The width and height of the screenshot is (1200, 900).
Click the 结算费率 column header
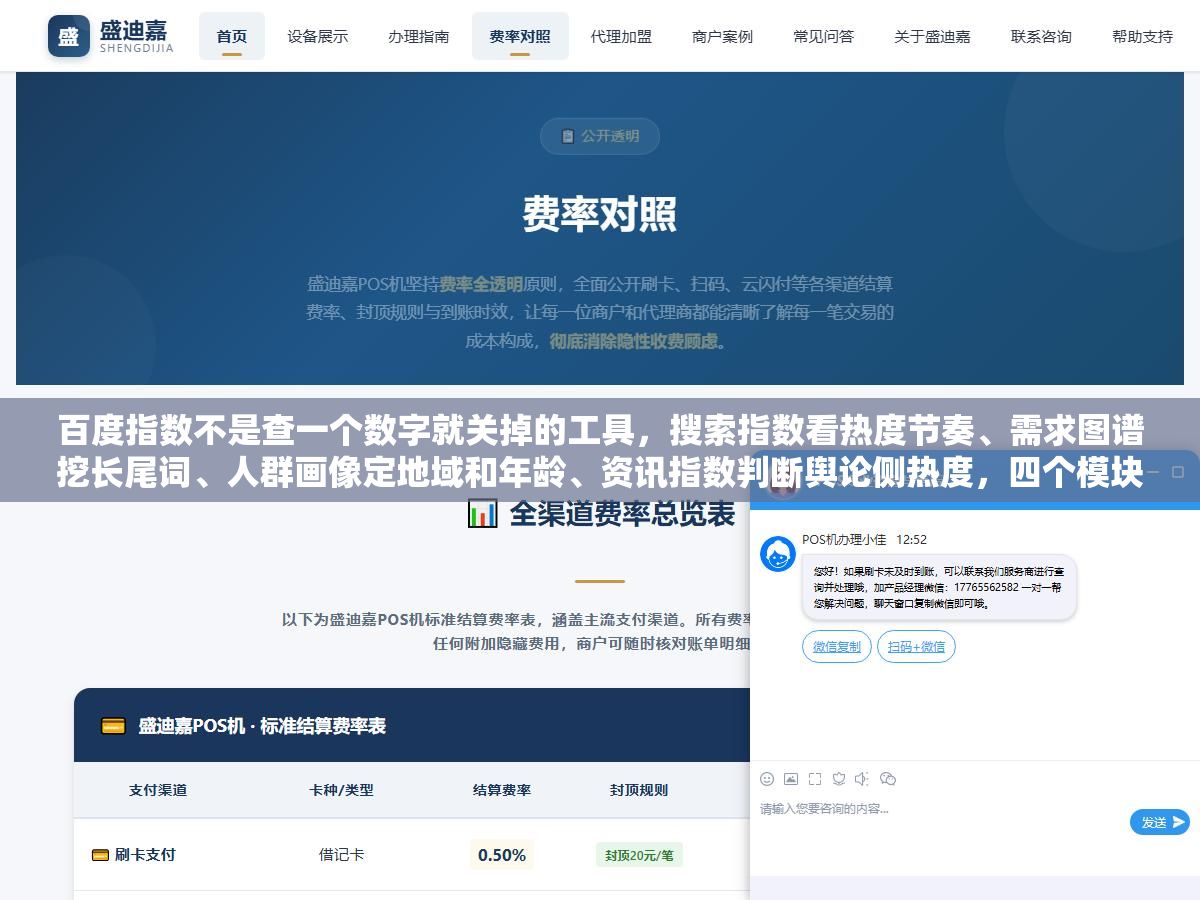pyautogui.click(x=502, y=790)
